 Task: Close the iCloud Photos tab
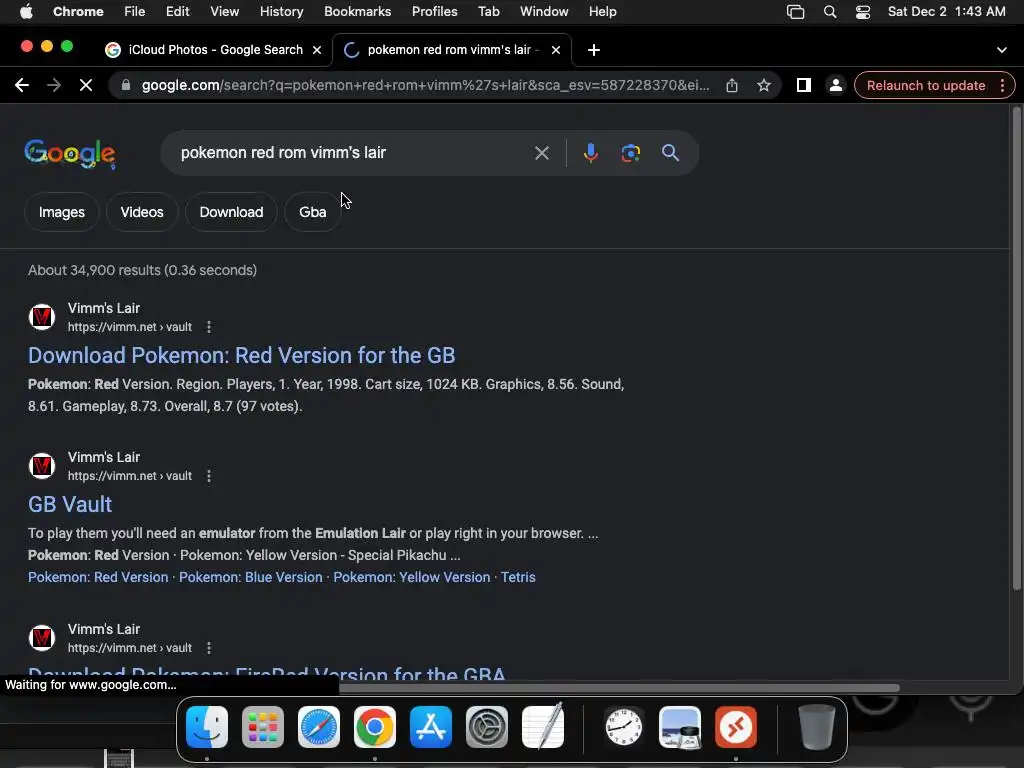(317, 50)
